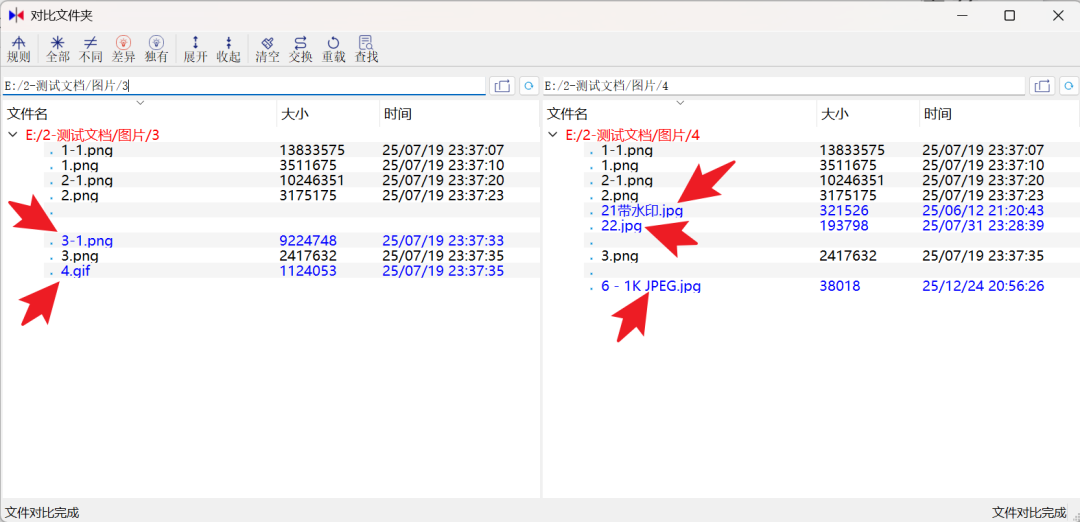
Task: Sort left pane by 时间 column
Action: pos(459,114)
